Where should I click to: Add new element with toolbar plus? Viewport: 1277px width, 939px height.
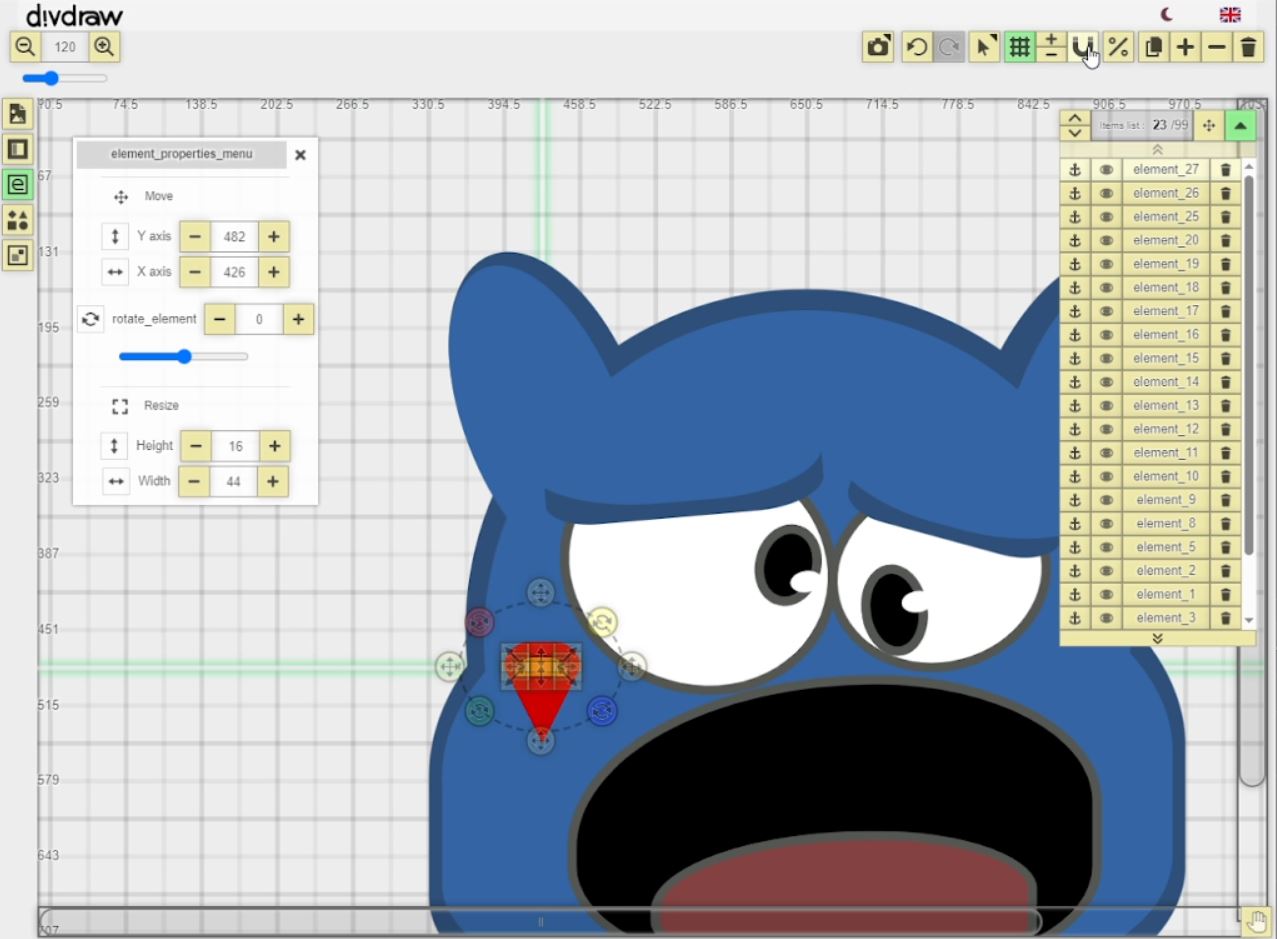coord(1185,47)
